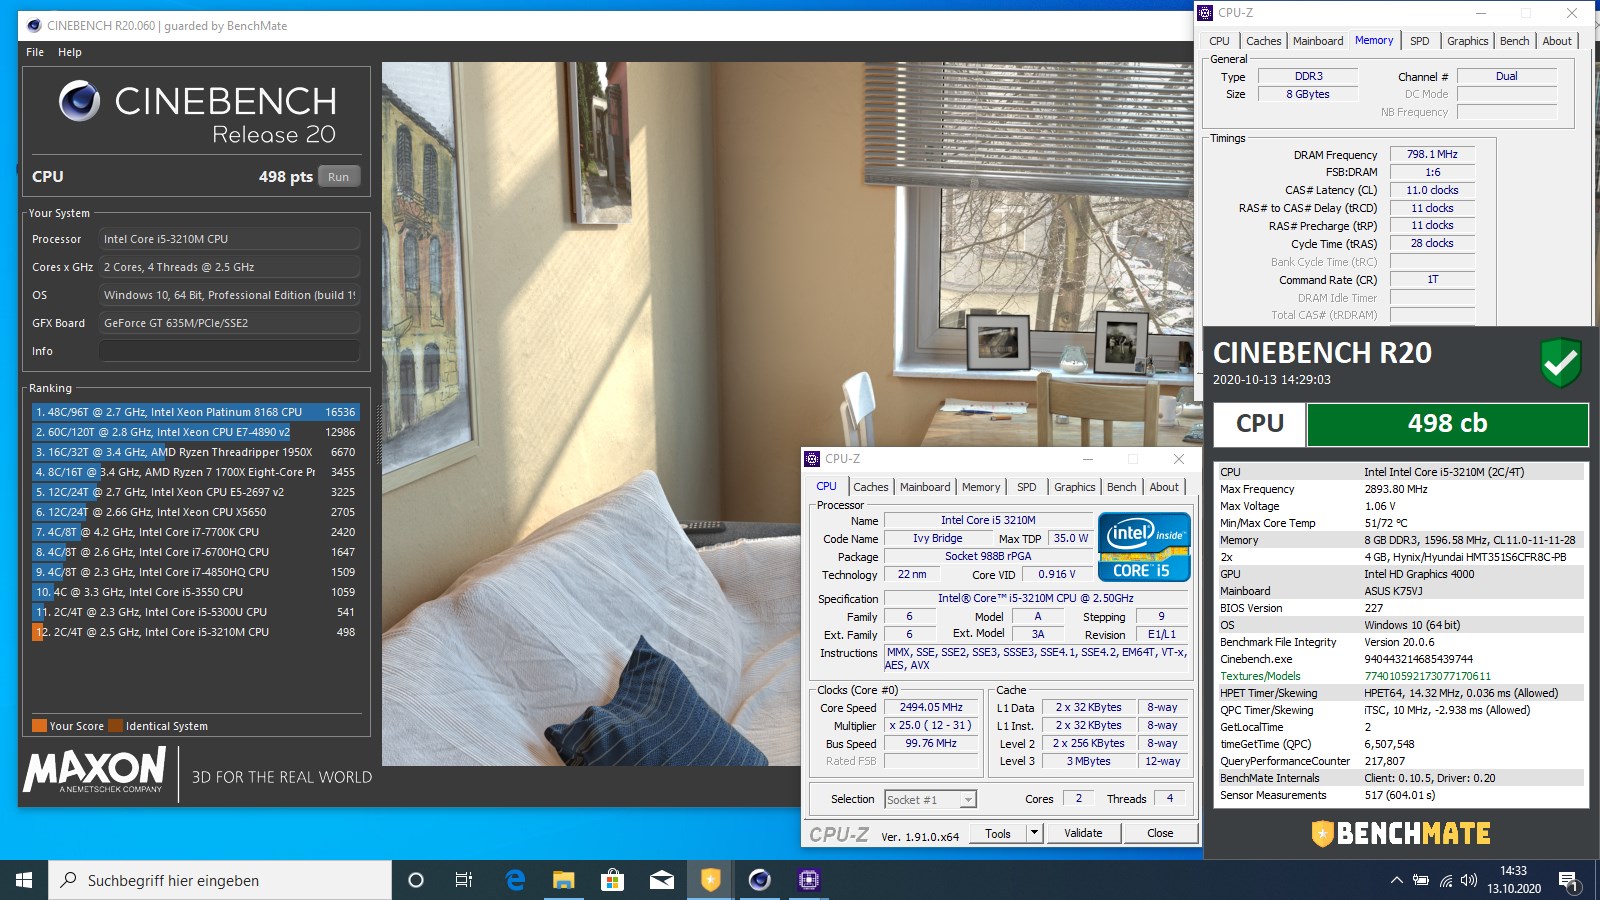1600x900 pixels.
Task: Switch to CPU tab in upper CPU-Z
Action: click(x=1219, y=41)
